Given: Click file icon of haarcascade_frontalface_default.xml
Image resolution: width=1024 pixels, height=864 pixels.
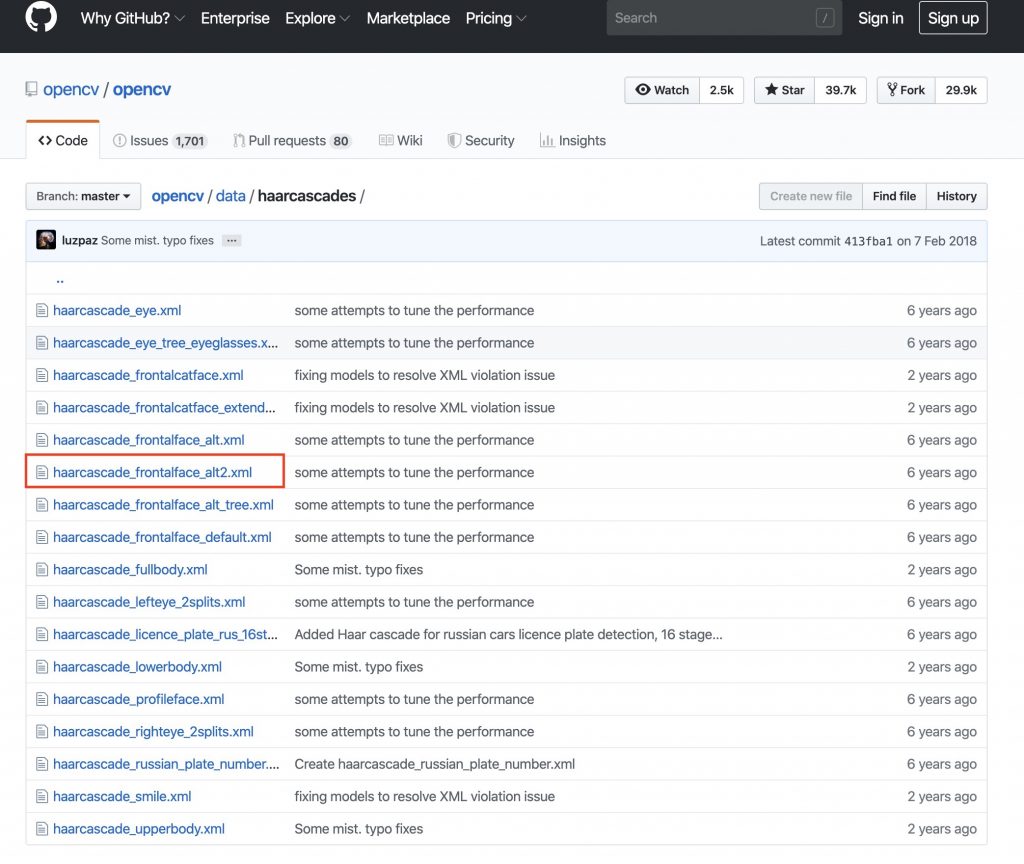Looking at the screenshot, I should pos(42,537).
